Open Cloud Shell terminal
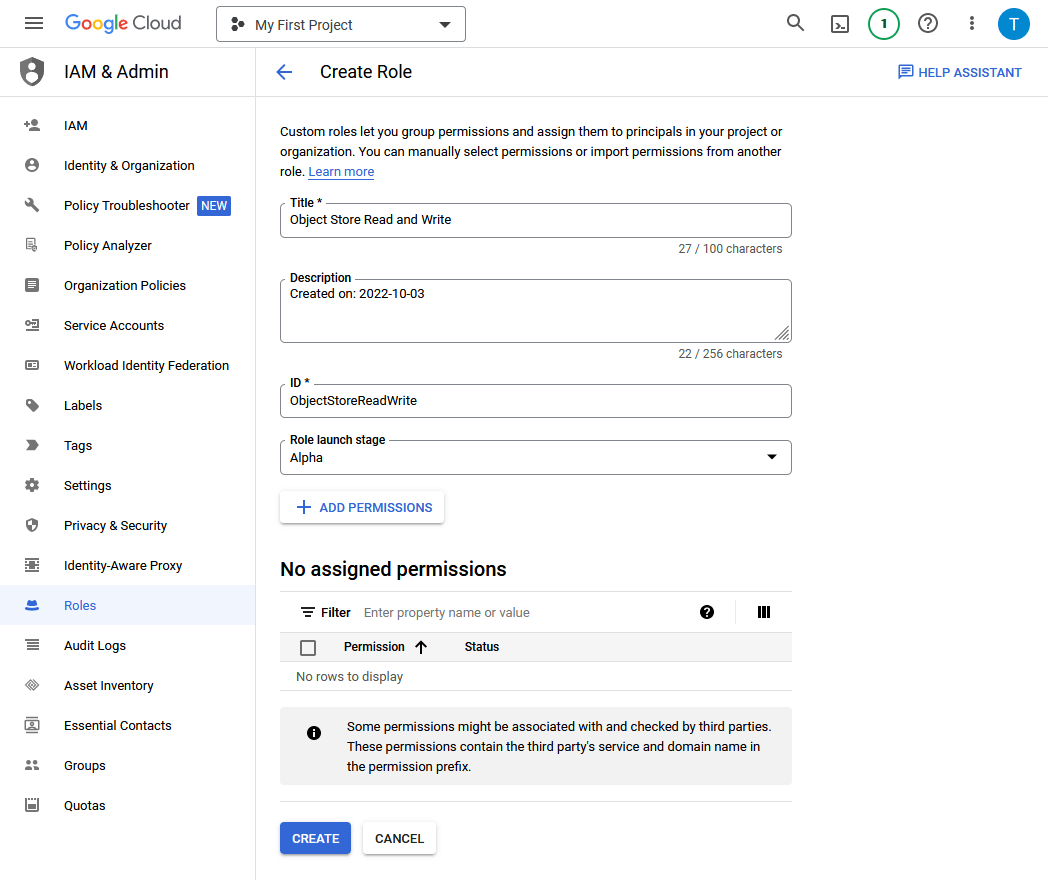 (839, 23)
